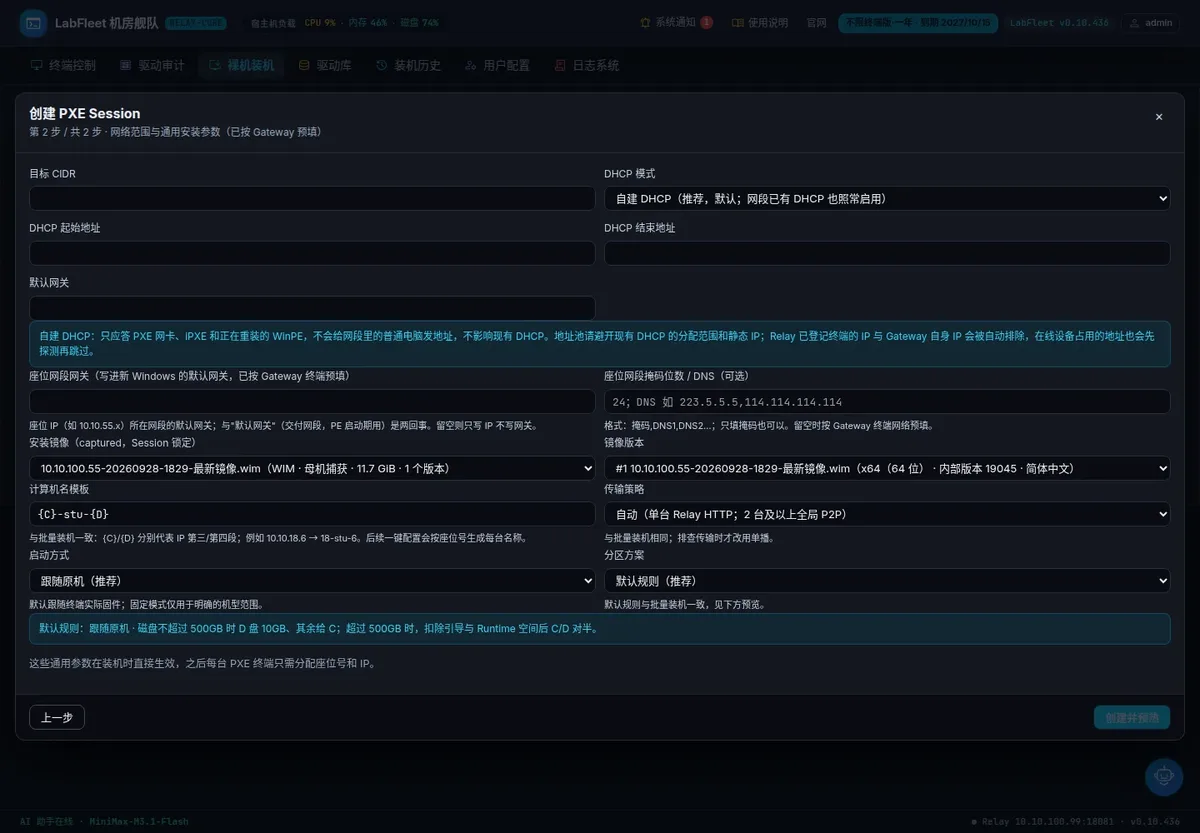Click the bell icon for 系统通知
The height and width of the screenshot is (833, 1200).
pos(645,22)
